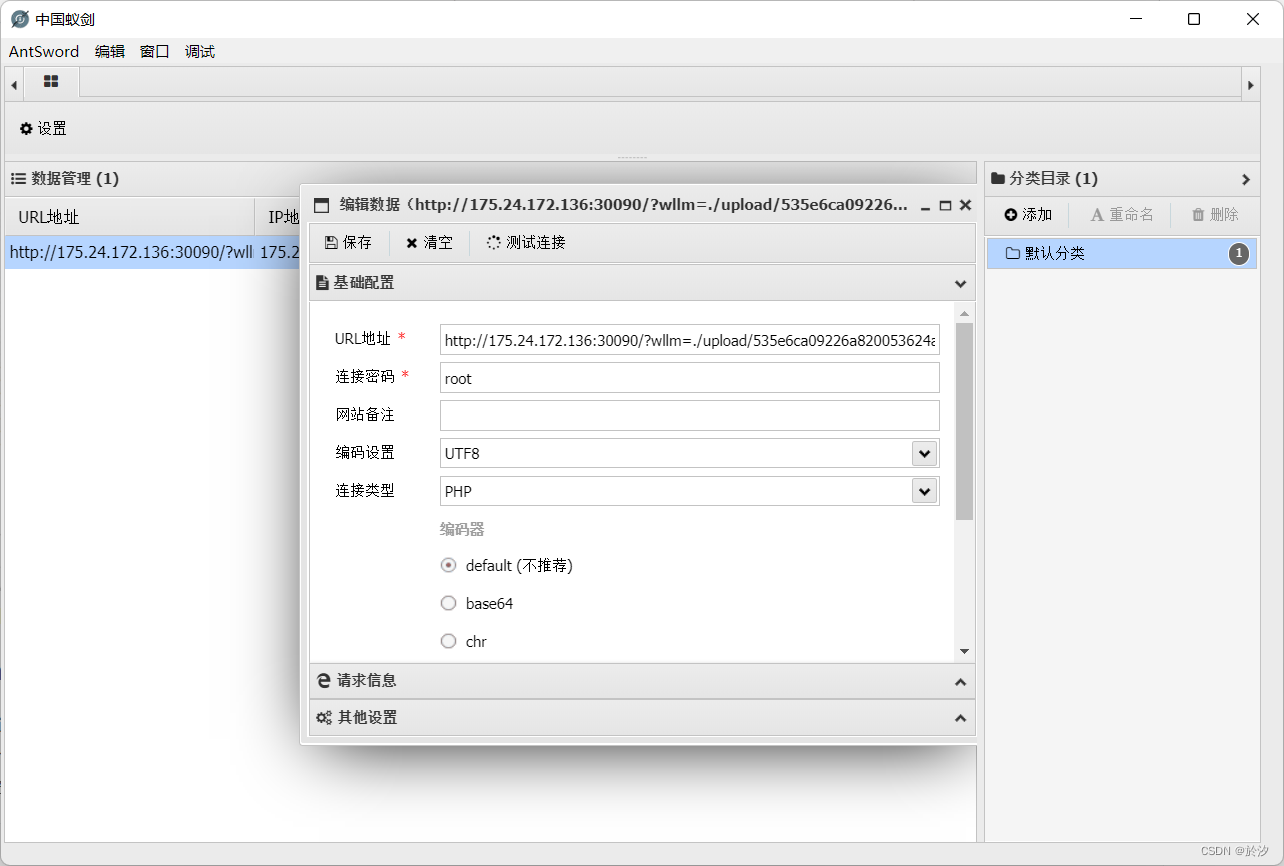The height and width of the screenshot is (866, 1284).
Task: Click 测试连接 to test connection
Action: 526,243
